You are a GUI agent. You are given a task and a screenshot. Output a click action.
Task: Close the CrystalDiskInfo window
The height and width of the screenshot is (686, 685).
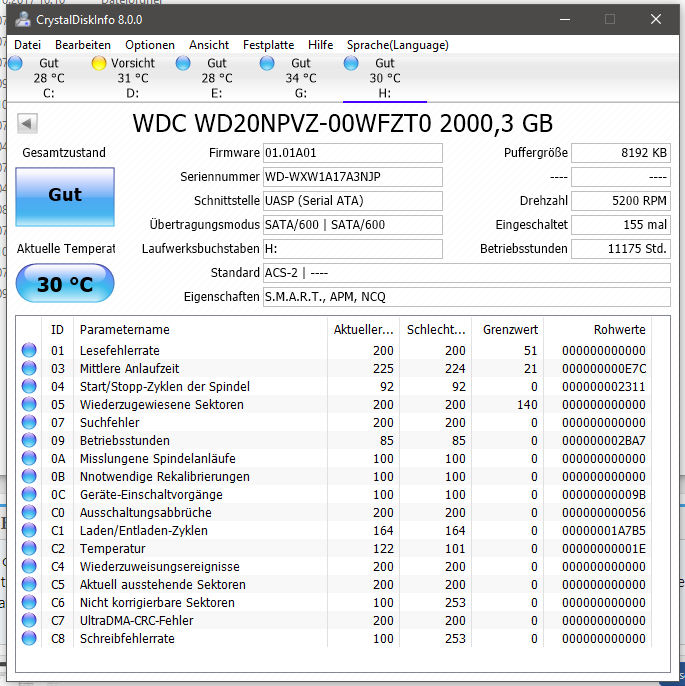coord(655,19)
